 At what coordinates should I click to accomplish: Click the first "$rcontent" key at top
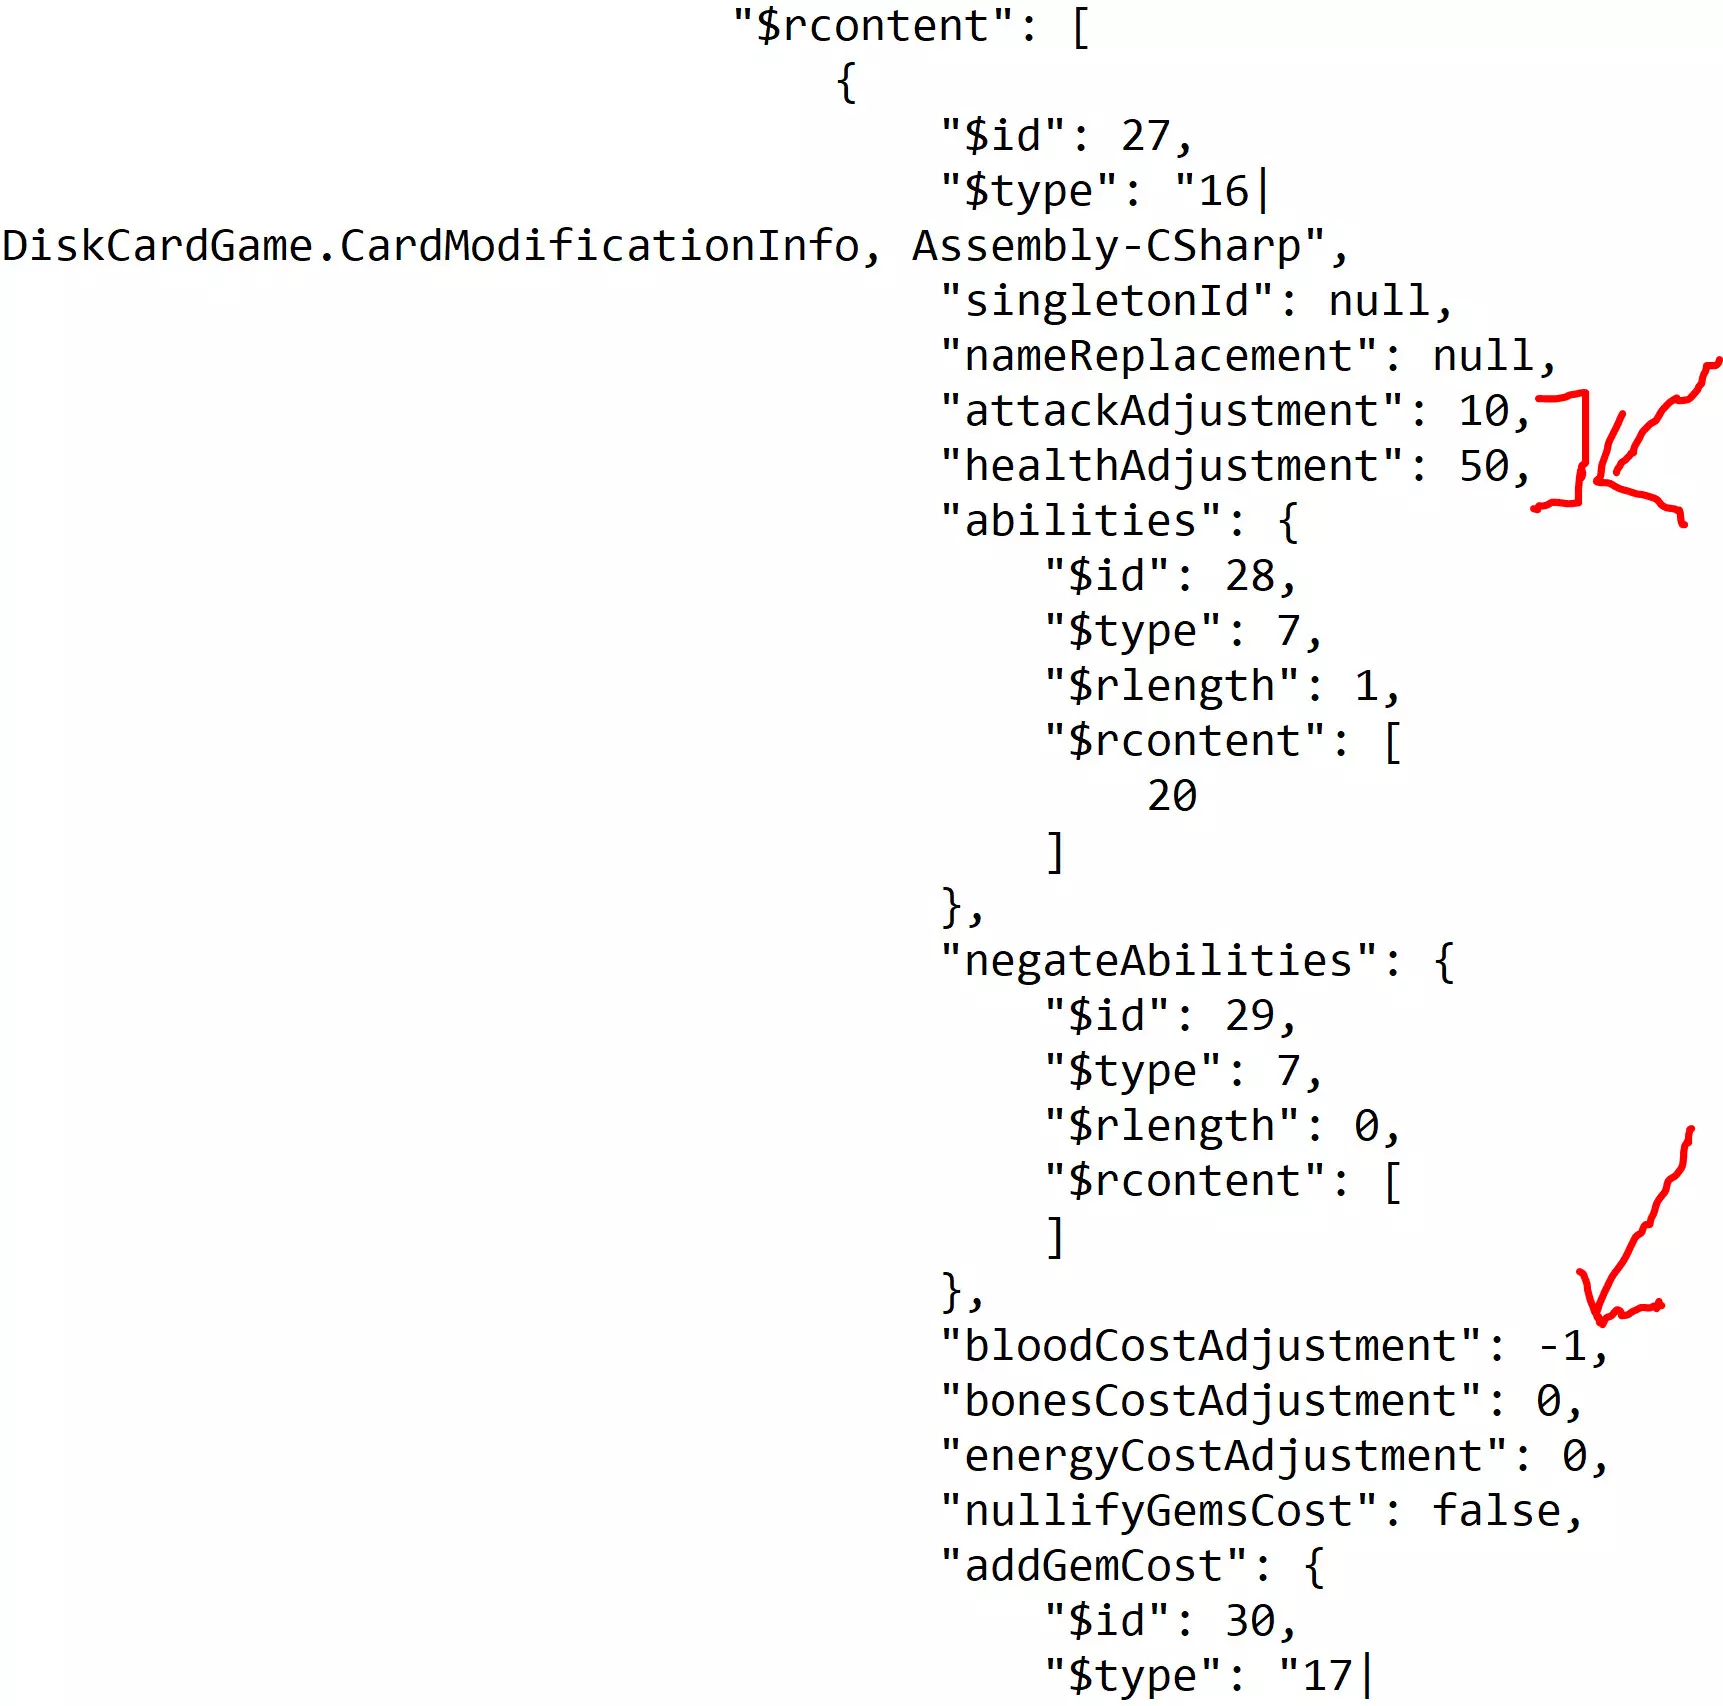(873, 26)
